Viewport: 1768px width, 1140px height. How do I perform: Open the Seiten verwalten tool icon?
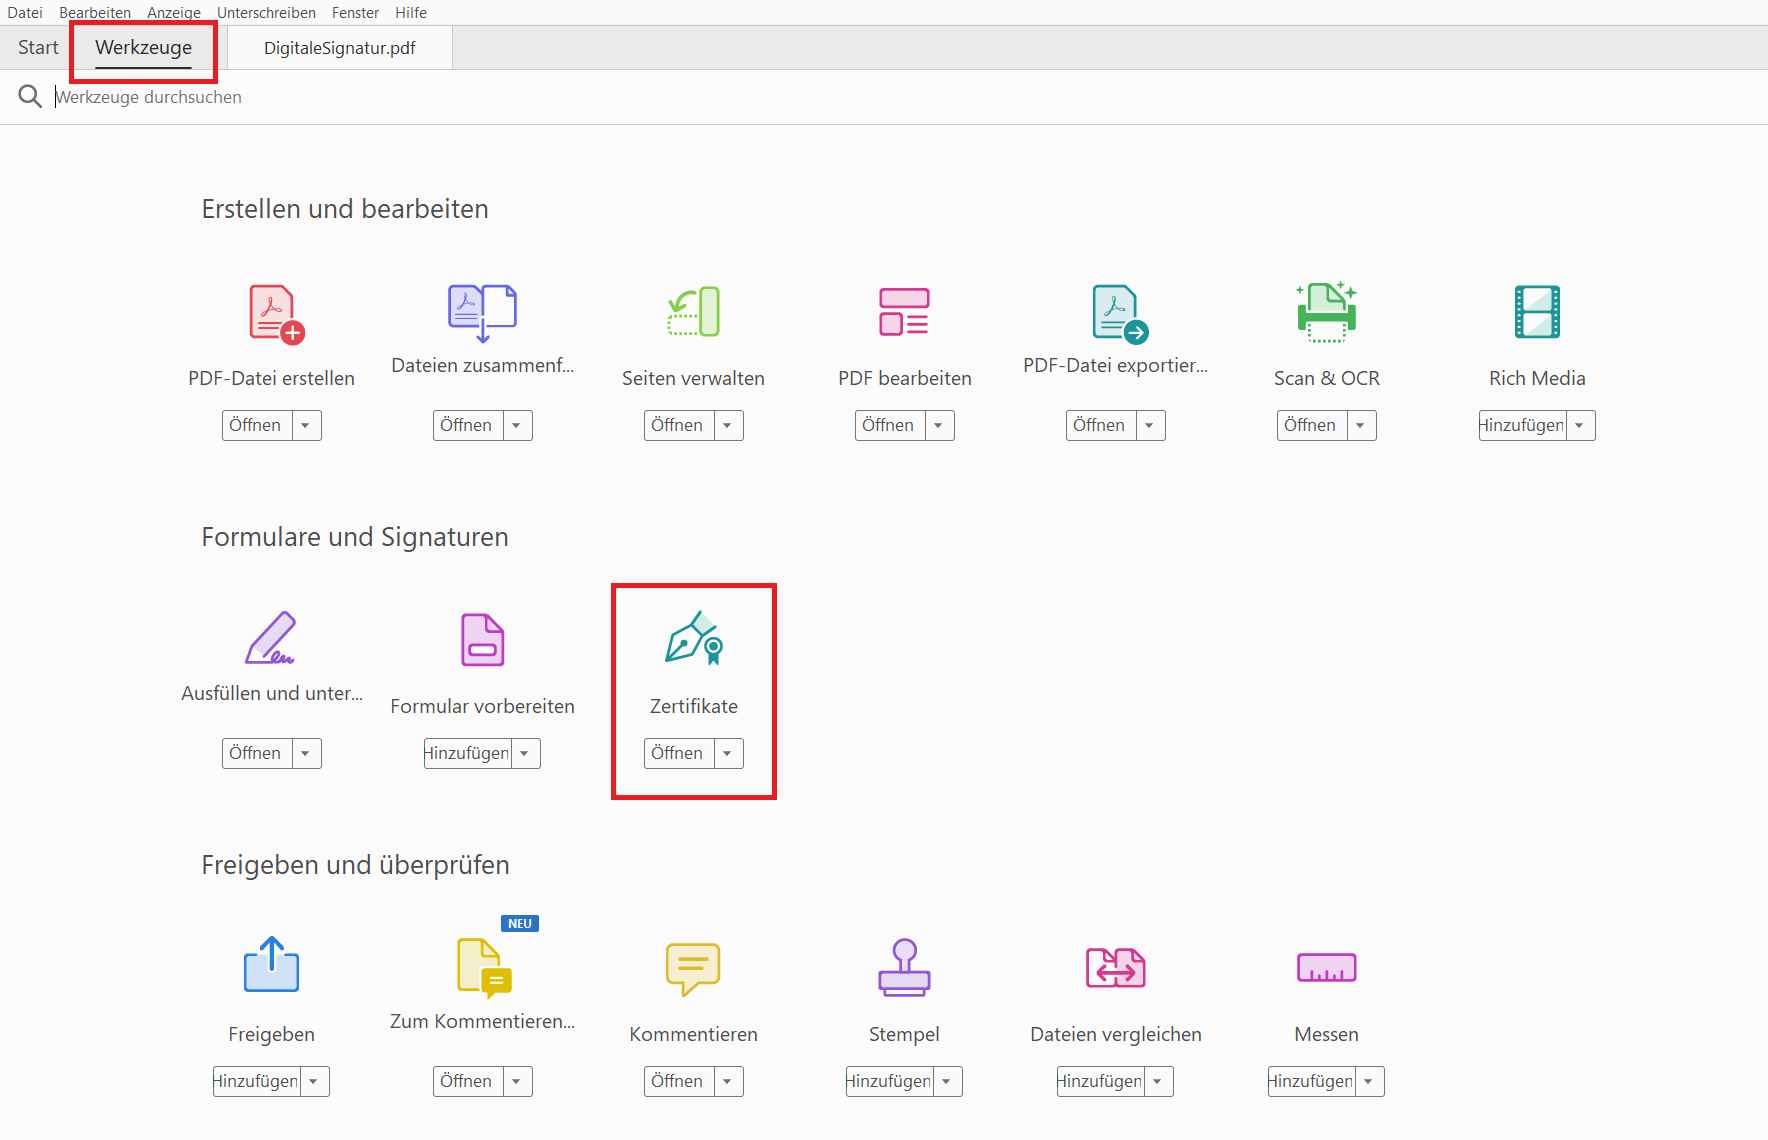pos(693,312)
